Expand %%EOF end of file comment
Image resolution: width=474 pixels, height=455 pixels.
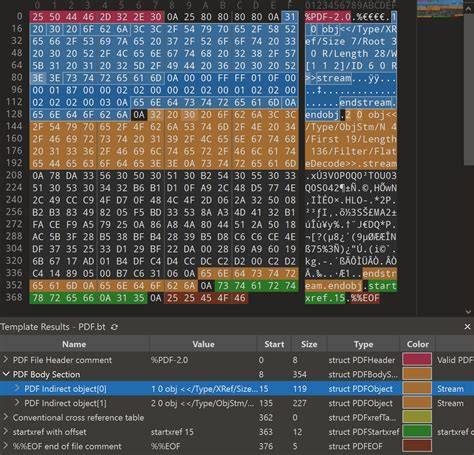tap(5, 446)
